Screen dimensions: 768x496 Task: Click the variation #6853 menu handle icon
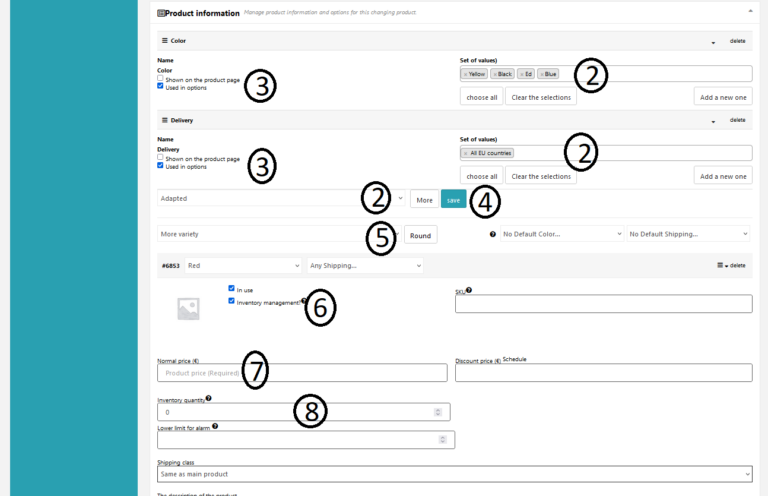[720, 265]
